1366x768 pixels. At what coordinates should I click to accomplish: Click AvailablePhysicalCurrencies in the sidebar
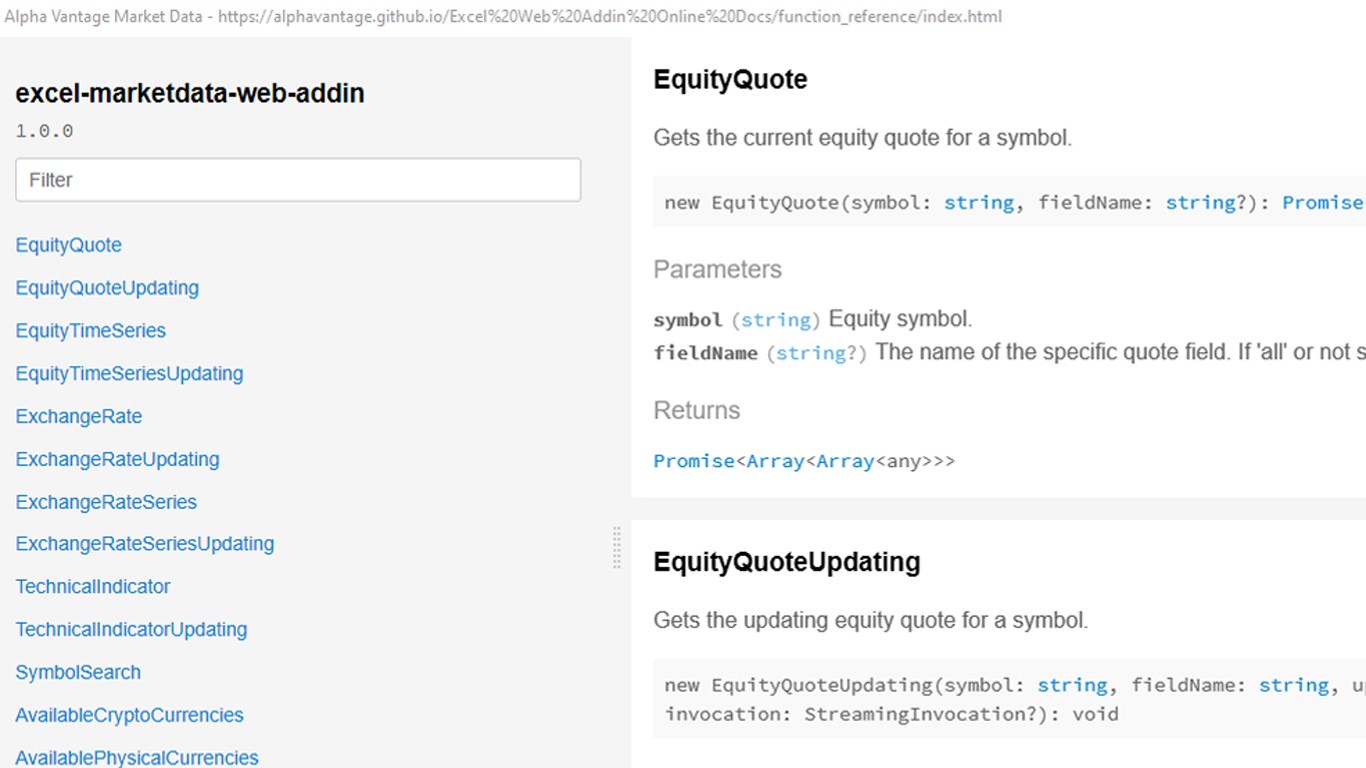(137, 758)
